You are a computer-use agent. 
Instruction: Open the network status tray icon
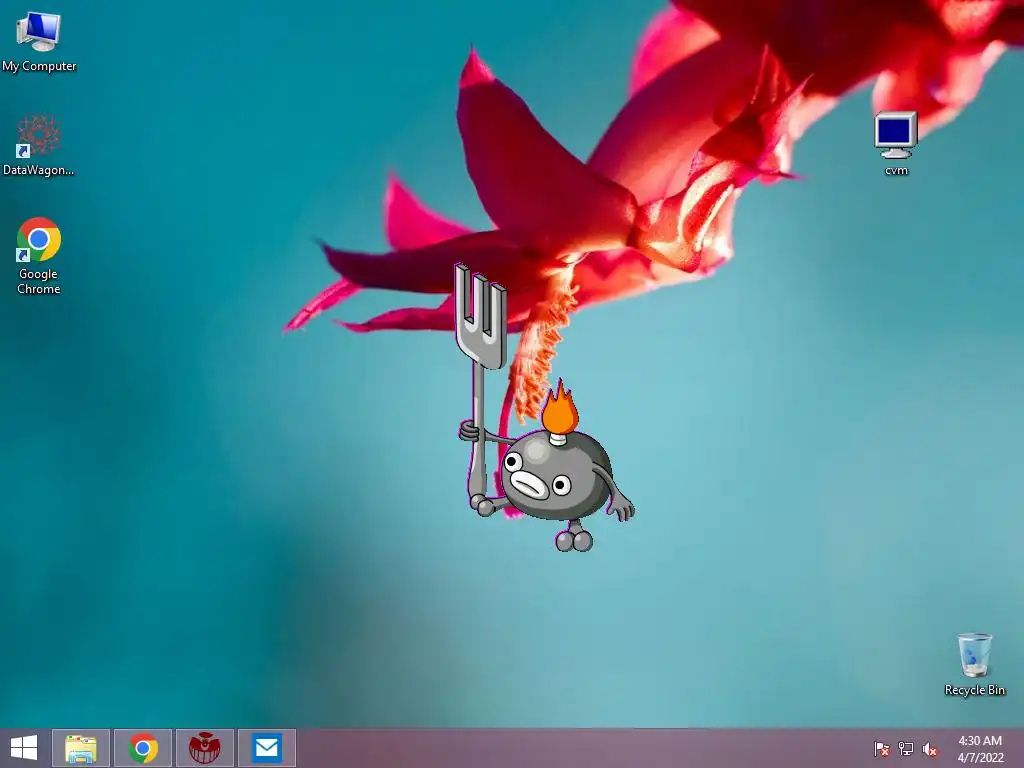[x=906, y=748]
